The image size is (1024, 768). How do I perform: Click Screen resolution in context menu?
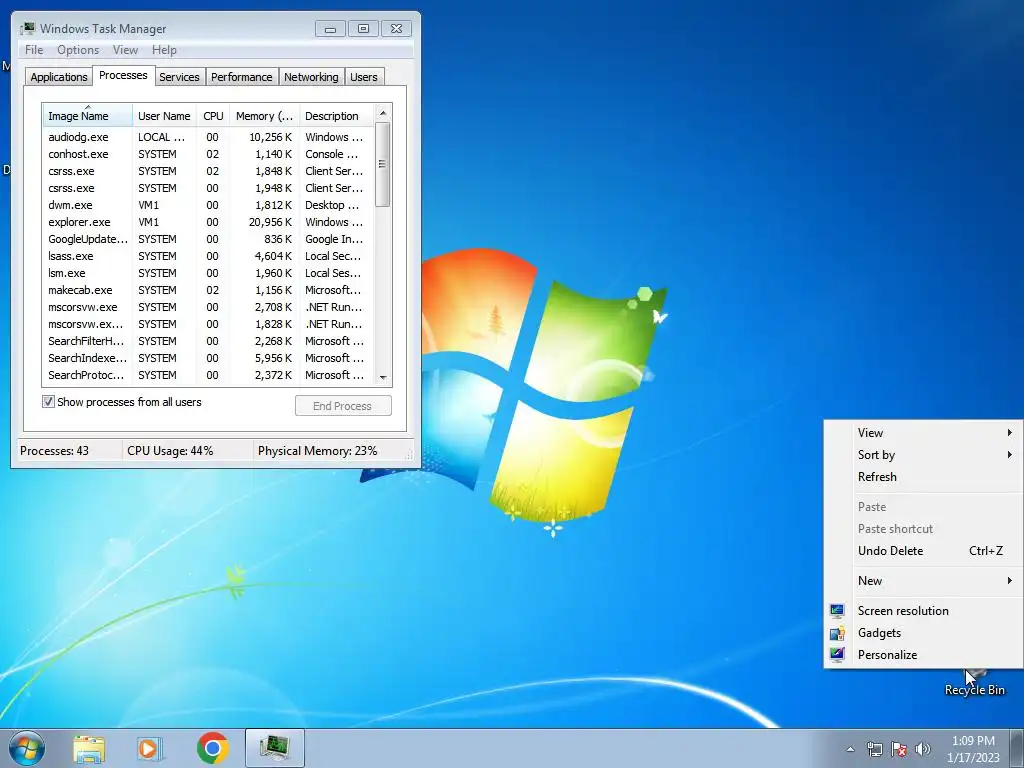coord(923,611)
